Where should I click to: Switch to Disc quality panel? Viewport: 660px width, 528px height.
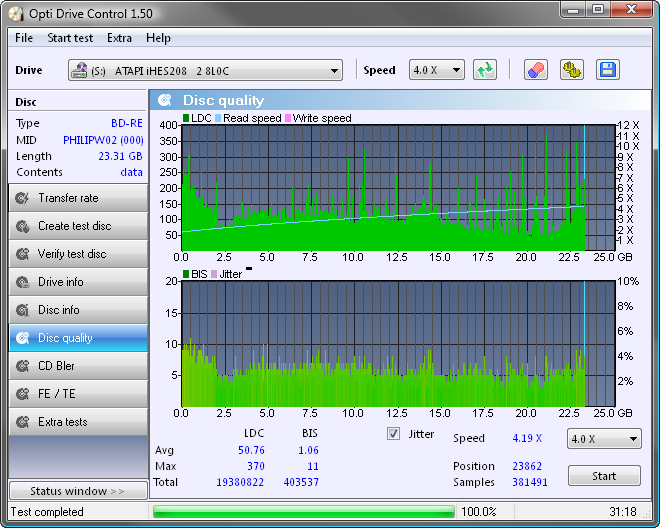[x=78, y=338]
